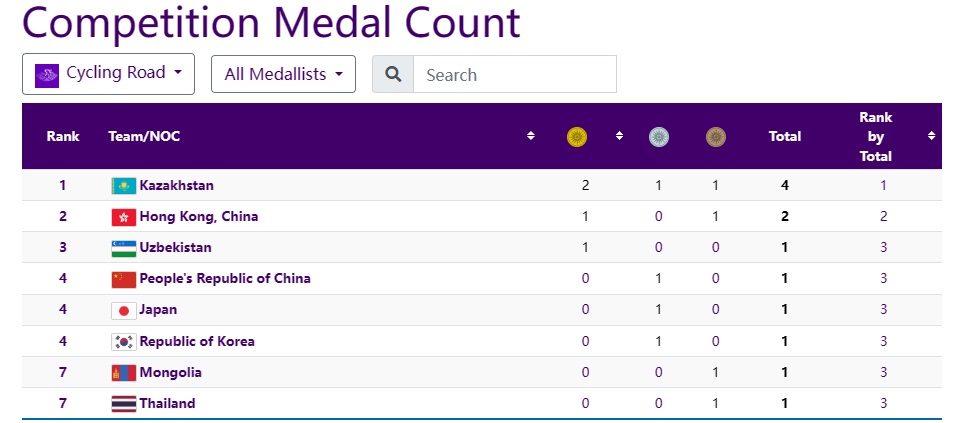This screenshot has height=423, width=957.
Task: Open People's Republic of China link
Action: click(225, 279)
